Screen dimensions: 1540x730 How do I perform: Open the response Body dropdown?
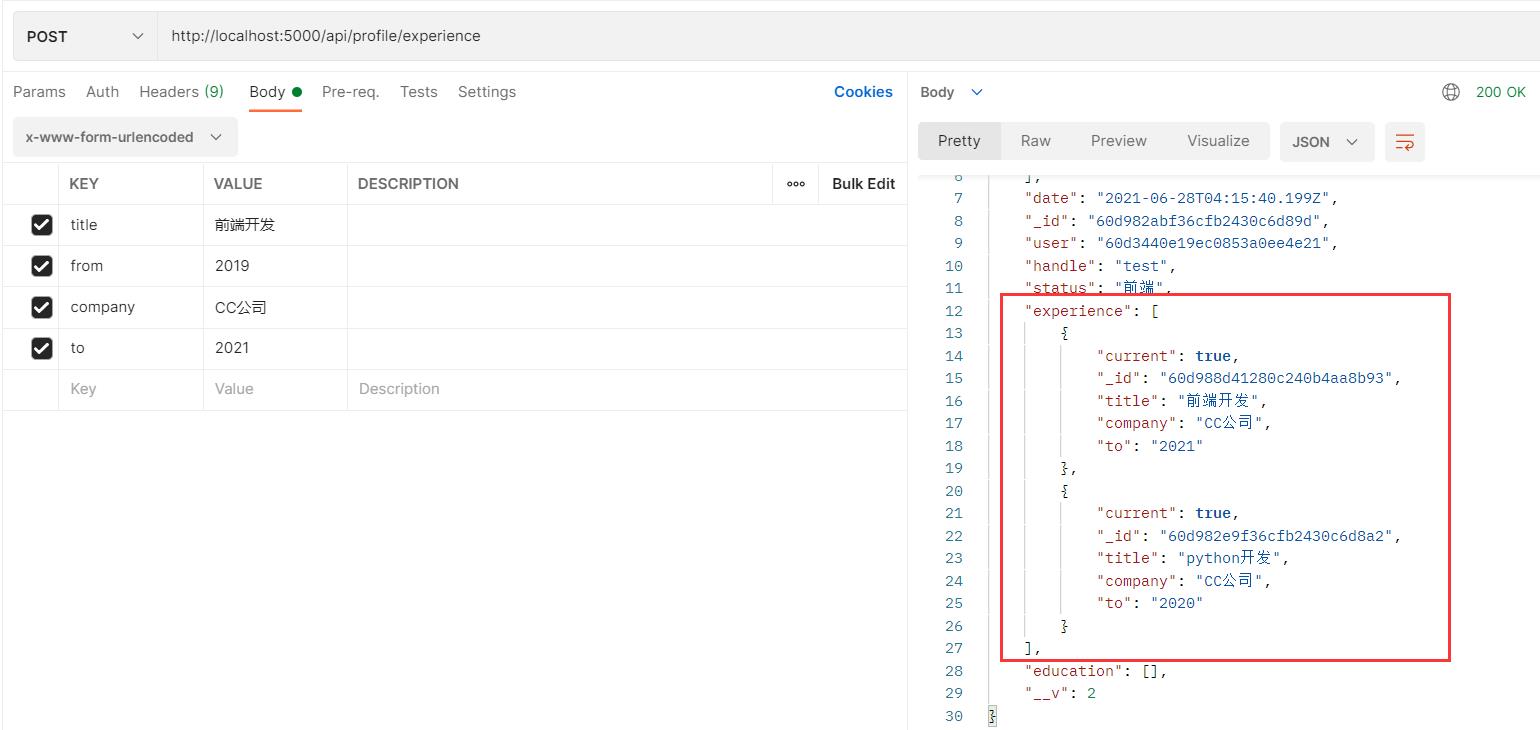(951, 92)
